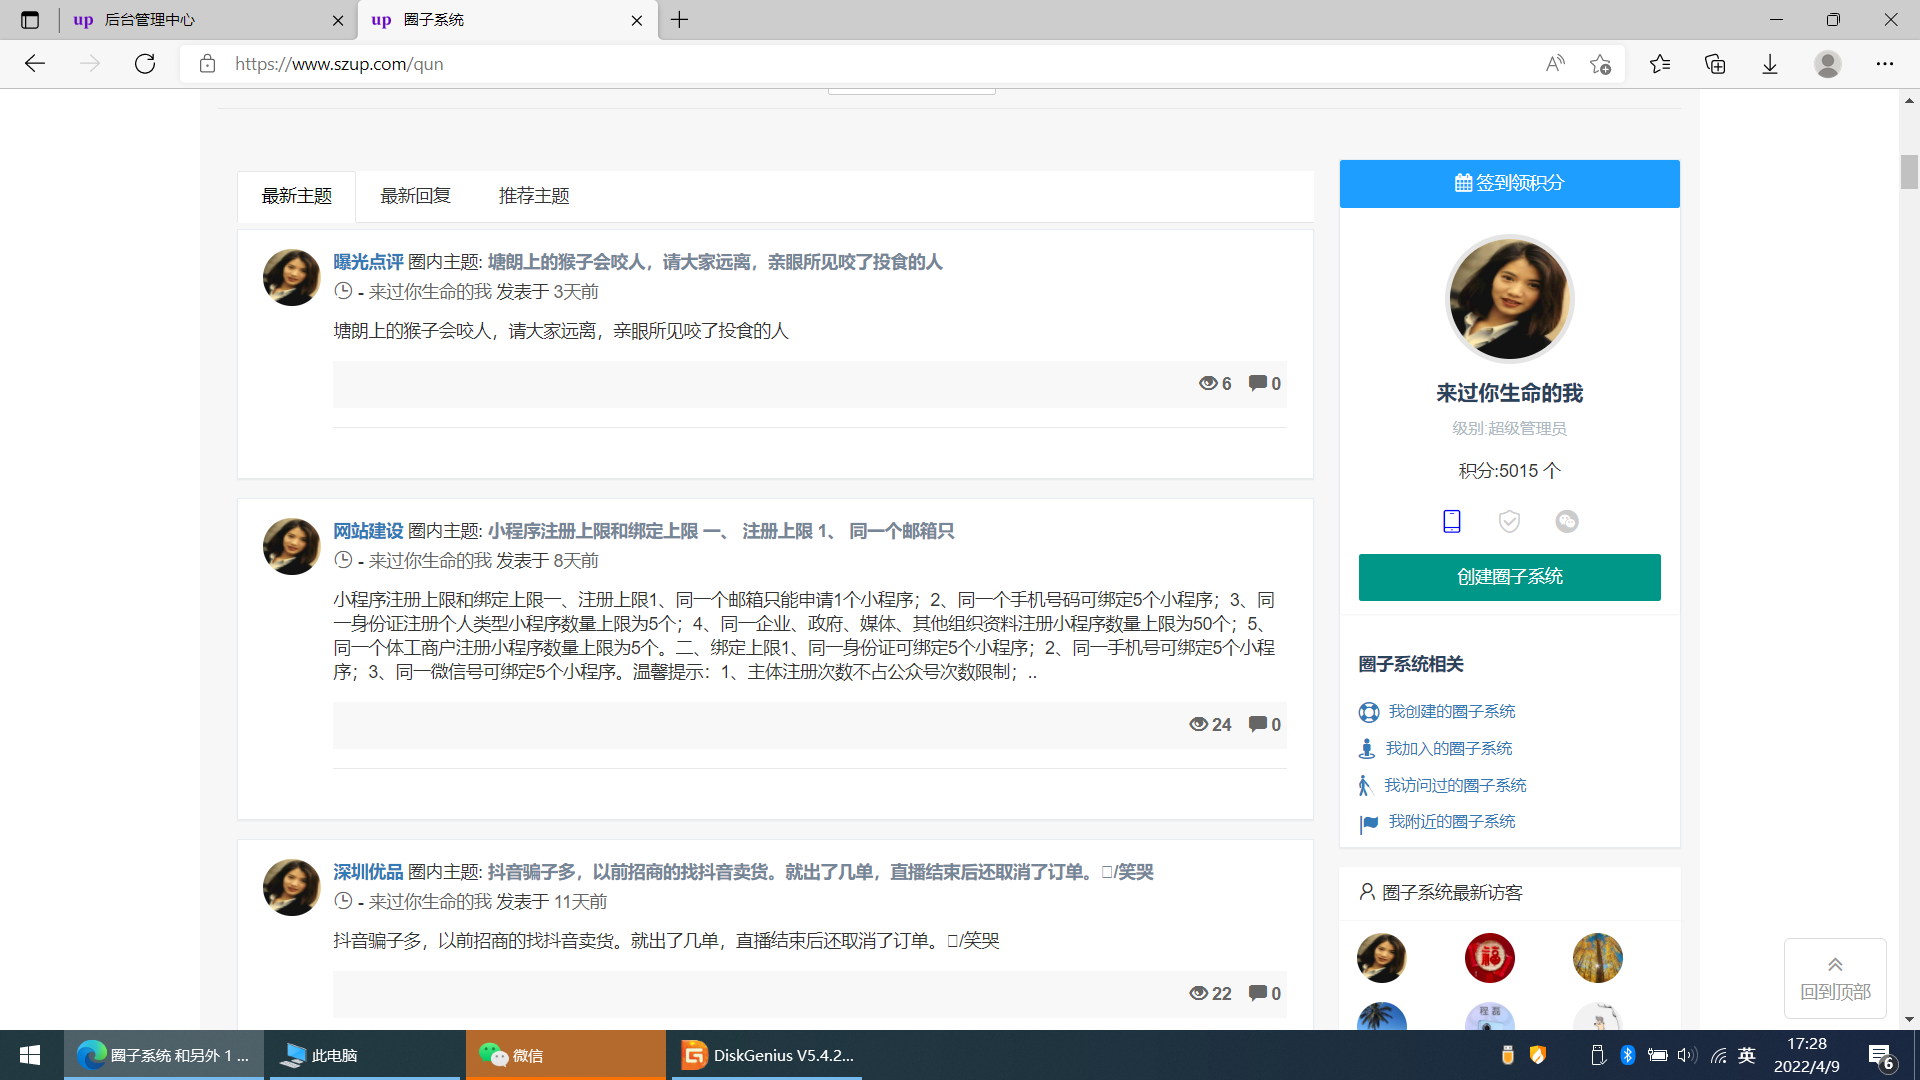1920x1080 pixels.
Task: Click the view-count eye icon showing 24
Action: tap(1198, 724)
